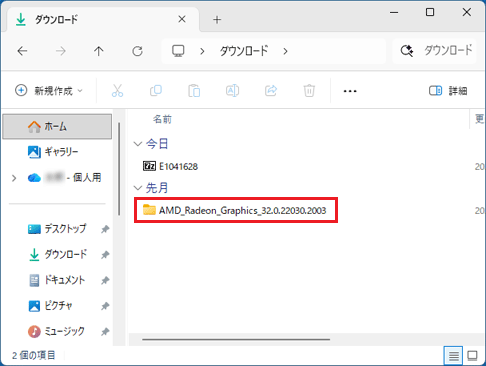Viewport: 486px width, 366px height.
Task: Expand the OneDrive 個人用 tree node
Action: click(x=14, y=178)
